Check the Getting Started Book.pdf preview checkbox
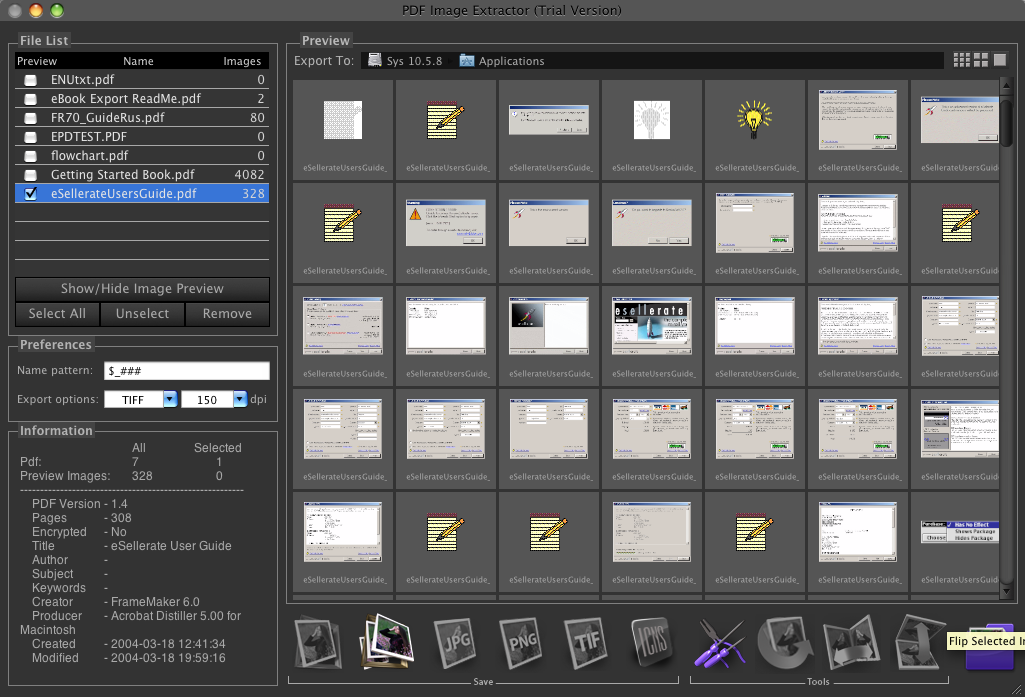The height and width of the screenshot is (697, 1025). click(x=31, y=175)
